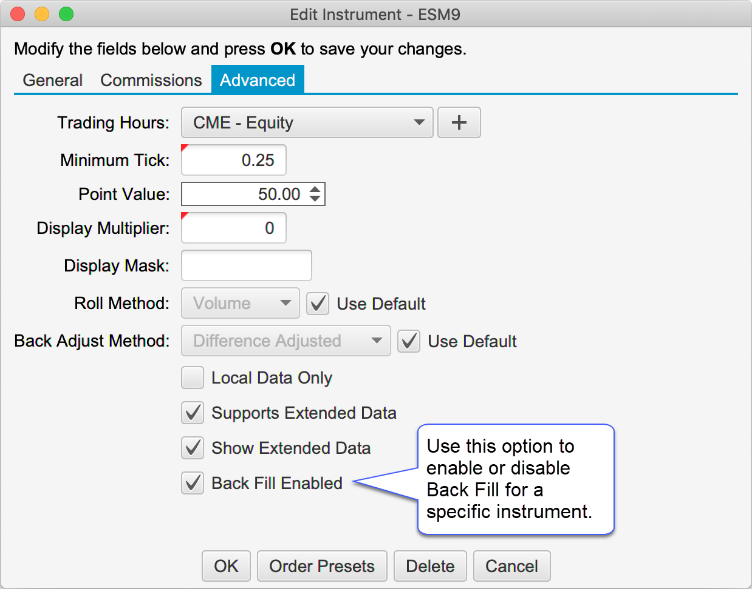
Task: Uncheck Use Default for Back Adjust Method
Action: (408, 341)
